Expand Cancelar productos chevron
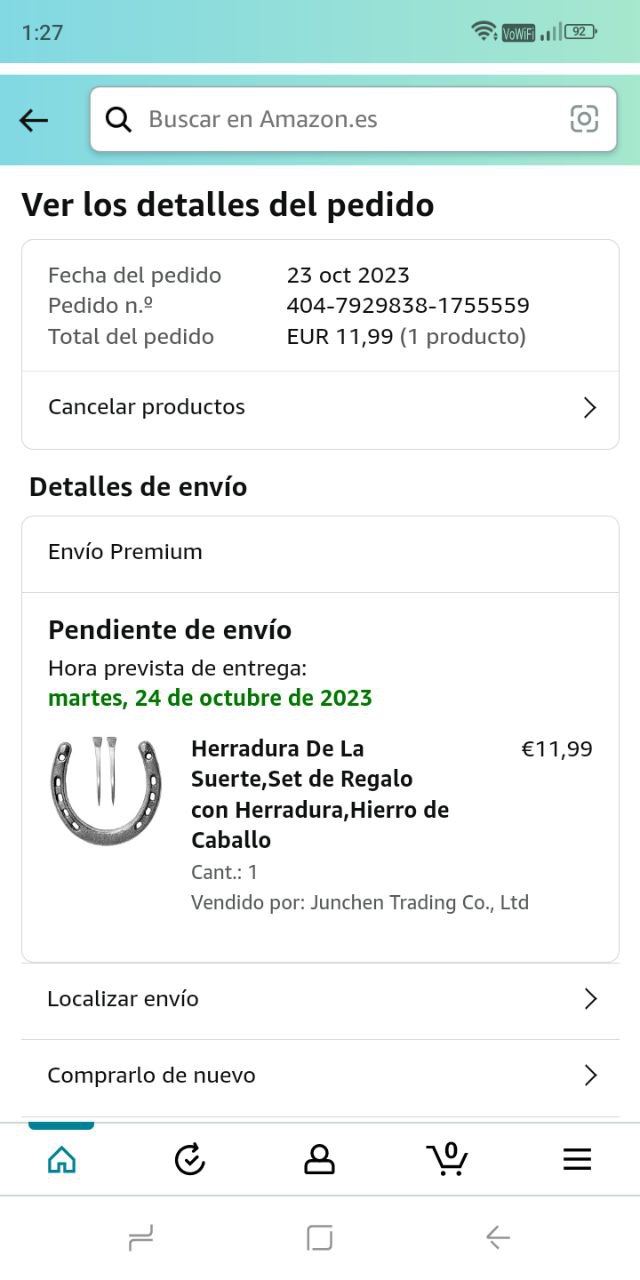640x1280 pixels. [590, 408]
